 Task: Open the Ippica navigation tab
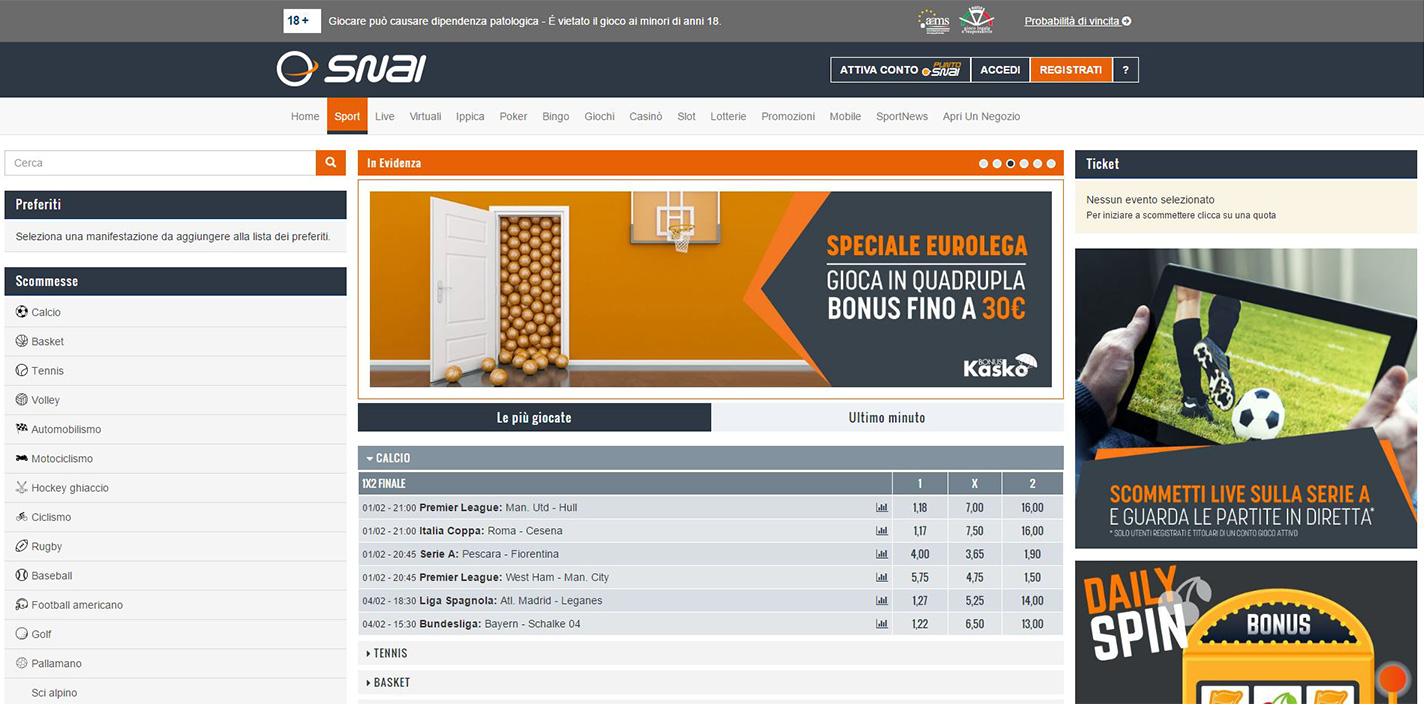point(470,116)
